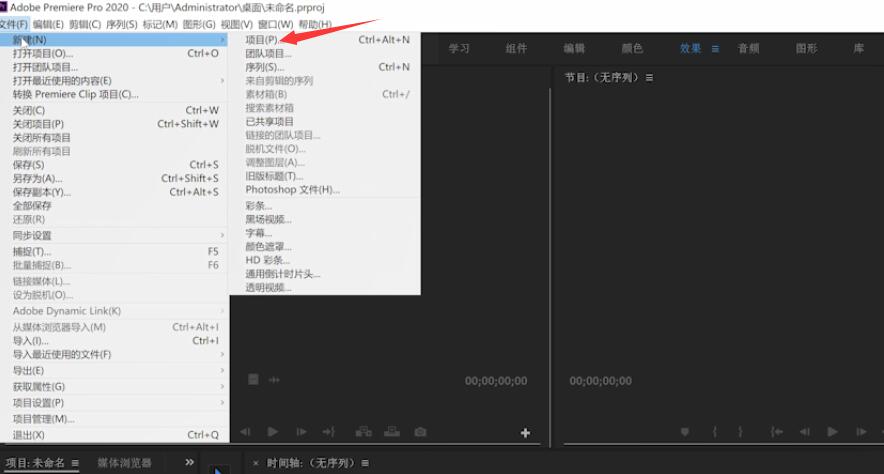The image size is (884, 474).
Task: Open the Timeline panel menu icon
Action: coord(365,463)
